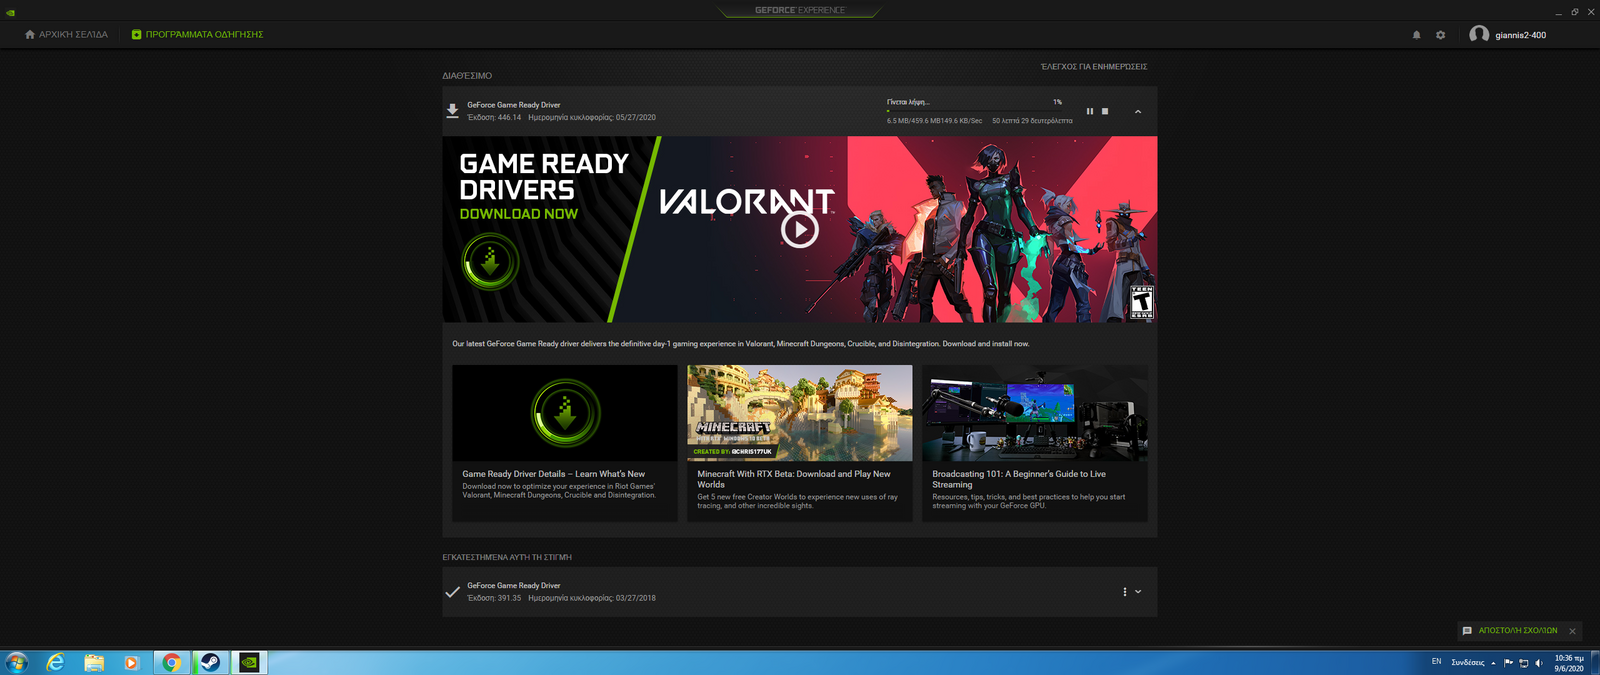Image resolution: width=1600 pixels, height=675 pixels.
Task: Click the EN language indicator in tray
Action: (x=1437, y=662)
